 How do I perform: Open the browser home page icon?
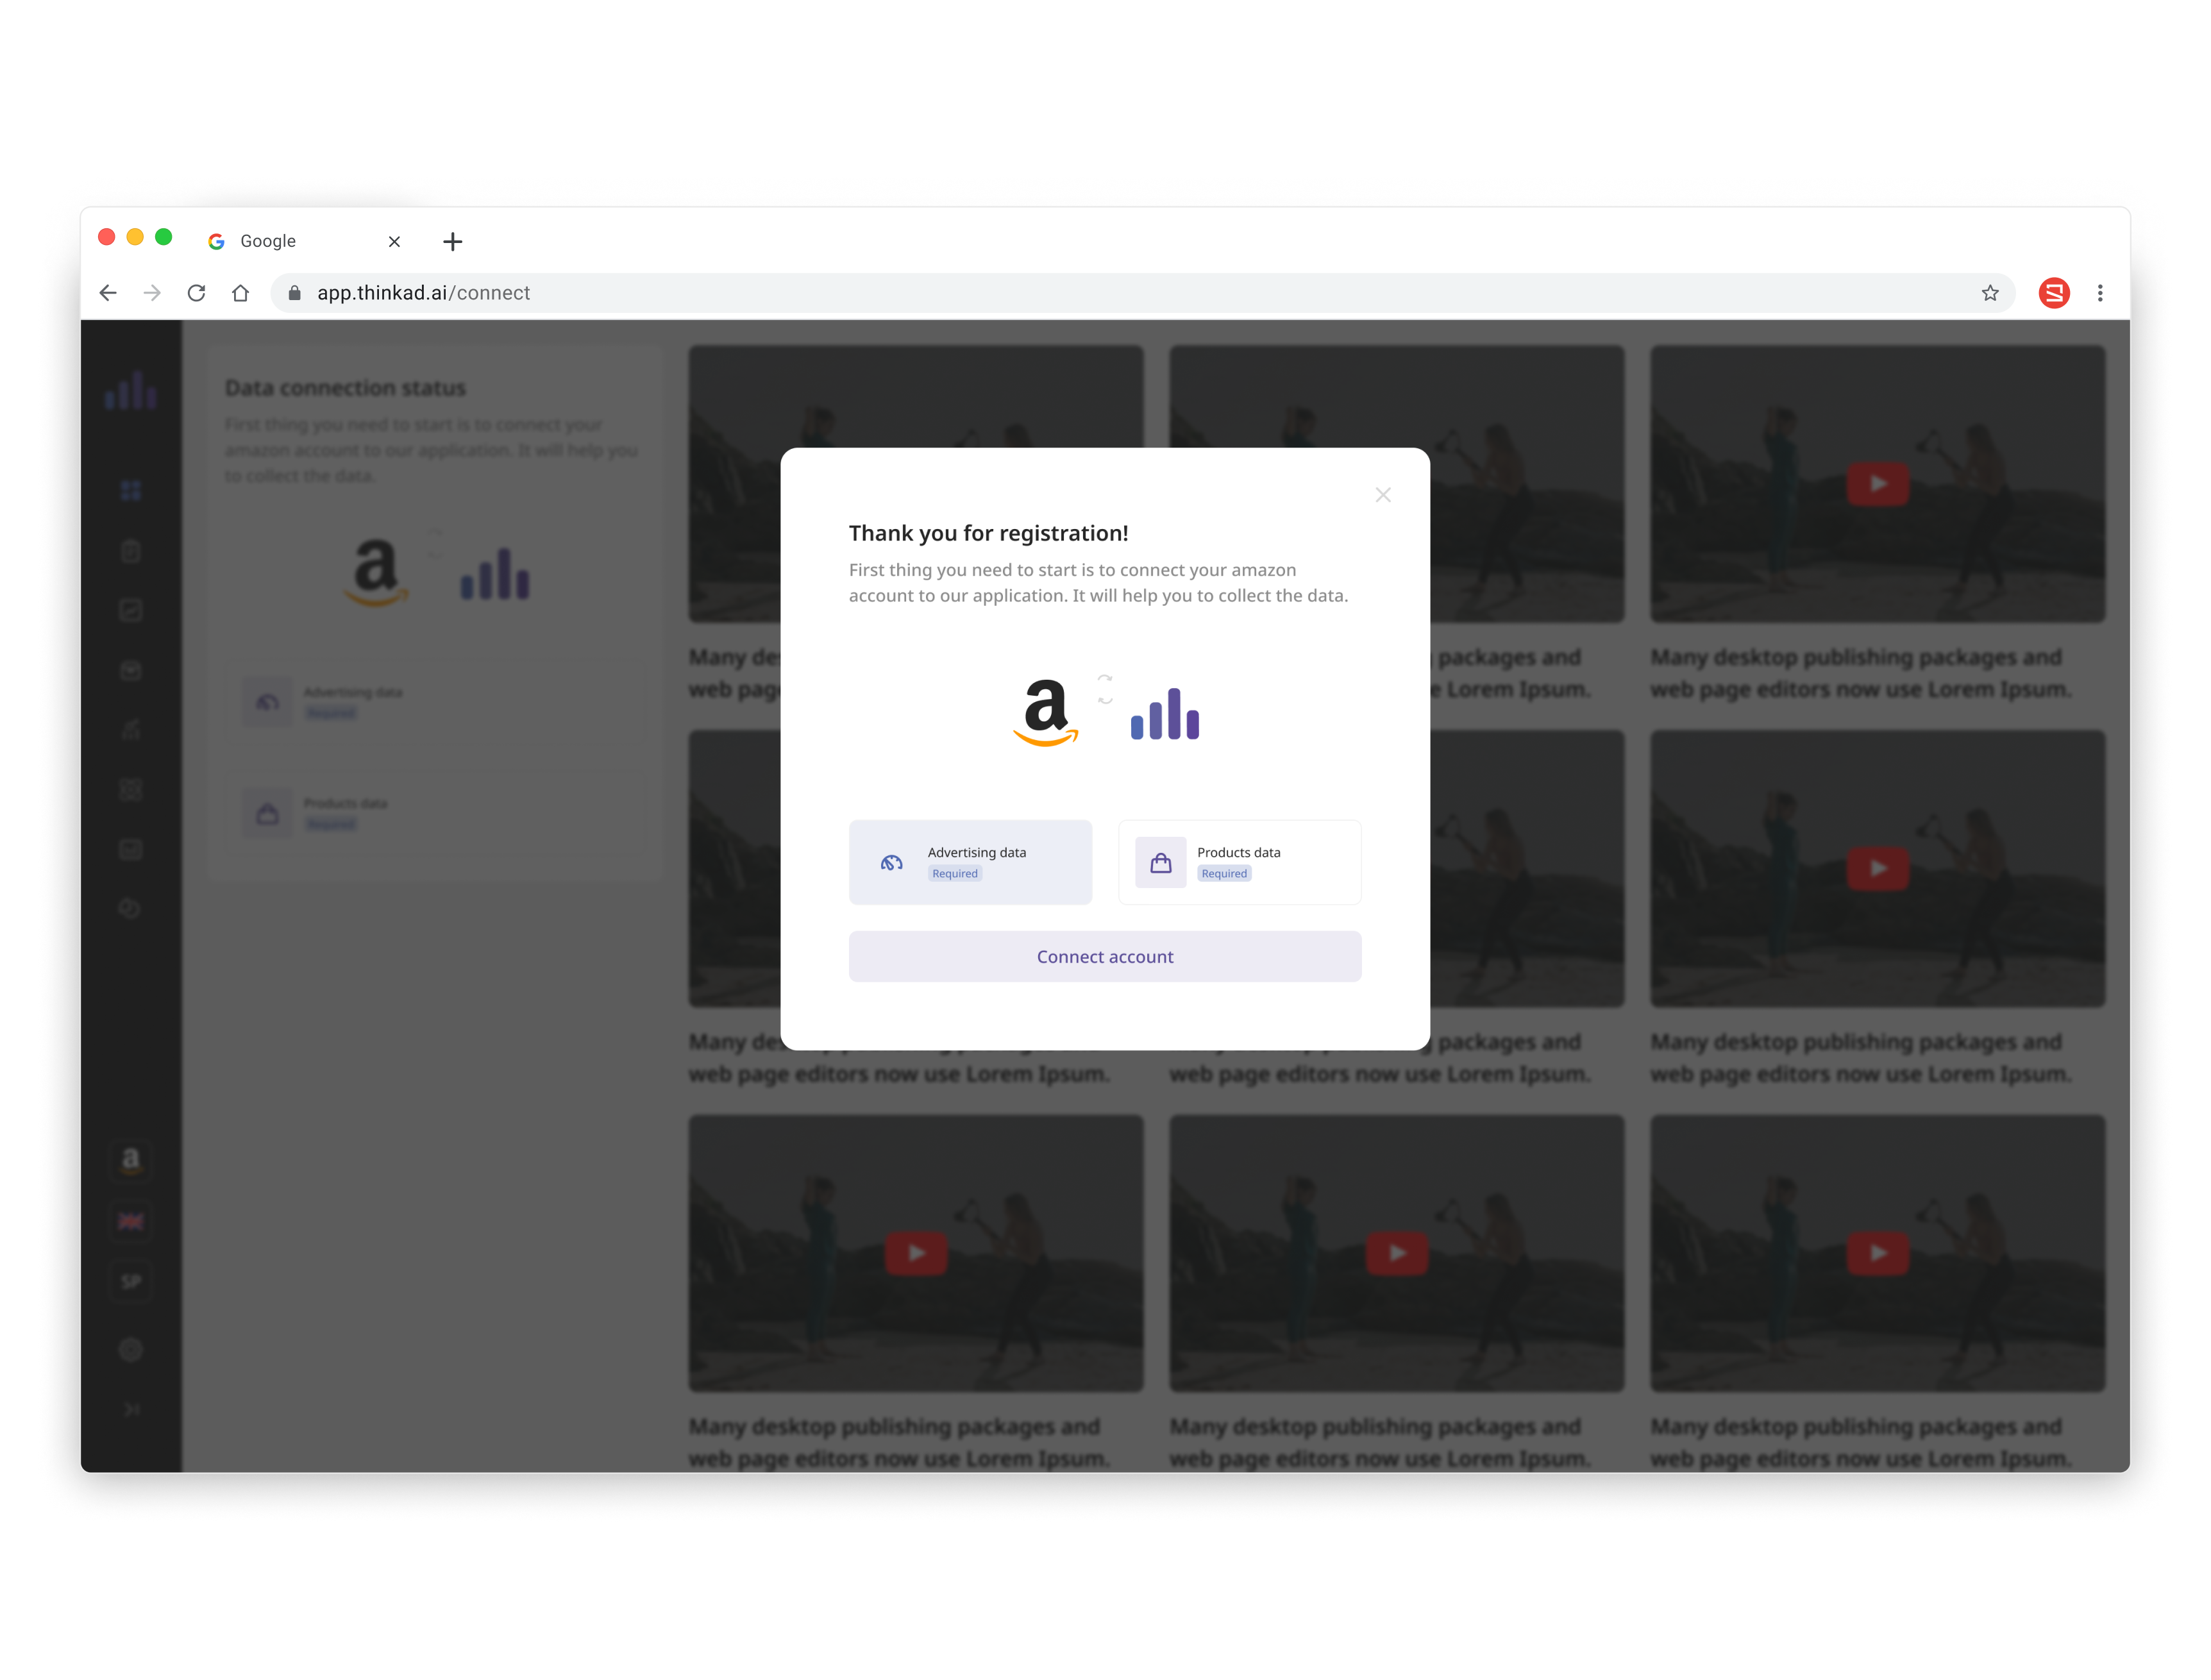(240, 293)
